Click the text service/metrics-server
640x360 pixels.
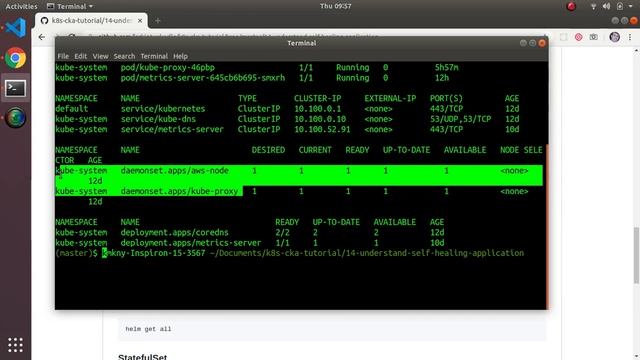(172, 129)
